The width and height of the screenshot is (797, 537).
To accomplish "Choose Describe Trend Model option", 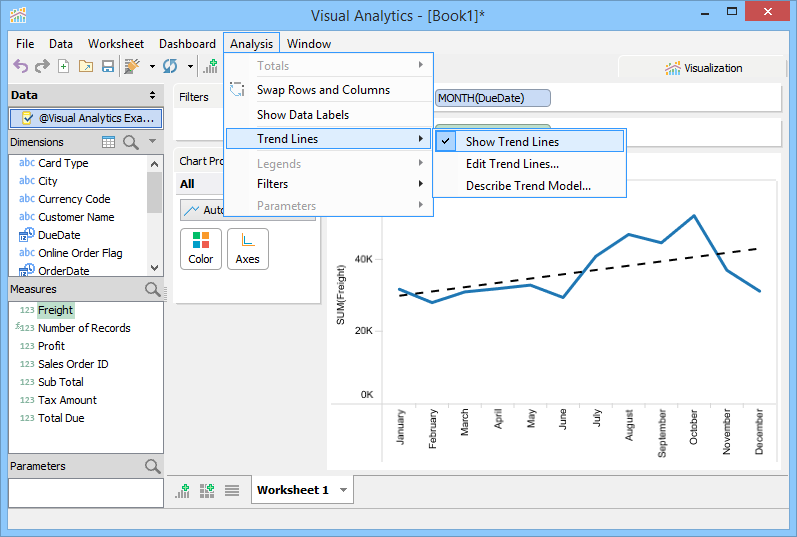I will [529, 186].
